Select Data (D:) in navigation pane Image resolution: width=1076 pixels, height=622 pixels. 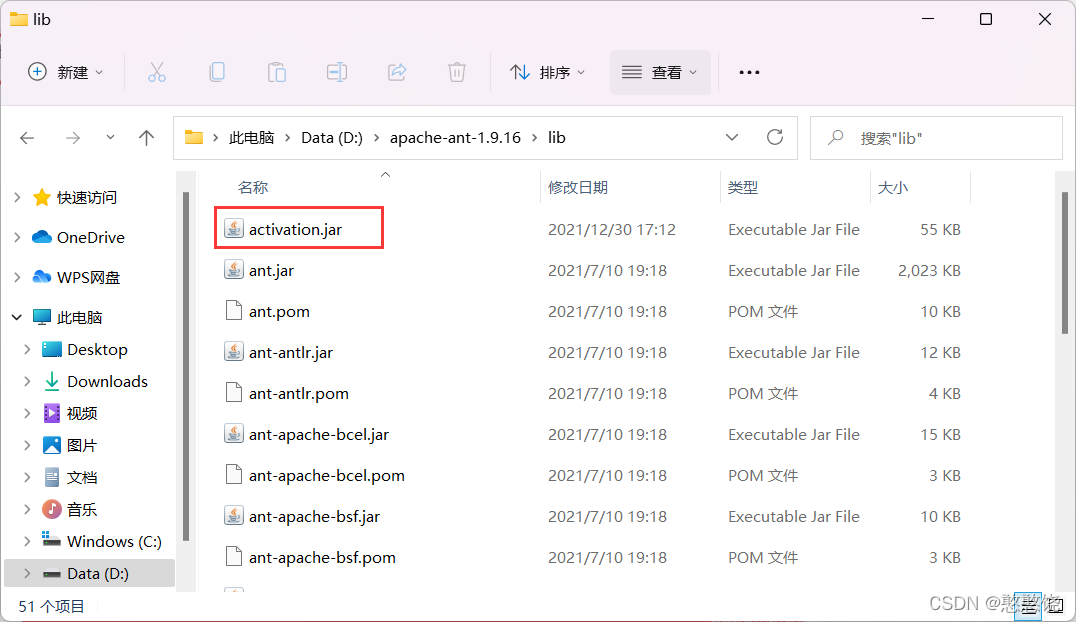click(x=90, y=573)
